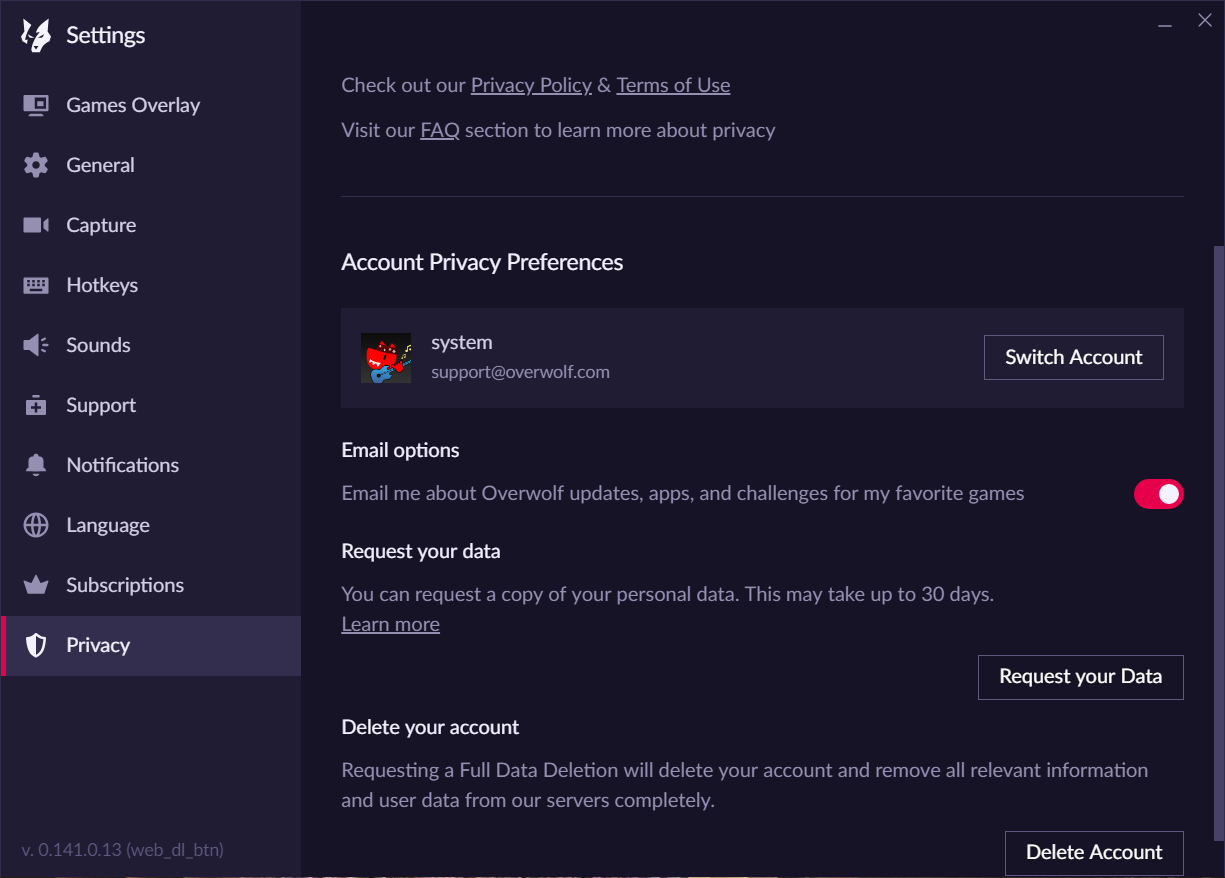Click the Delete Account button
This screenshot has height=878, width=1225.
tap(1094, 852)
